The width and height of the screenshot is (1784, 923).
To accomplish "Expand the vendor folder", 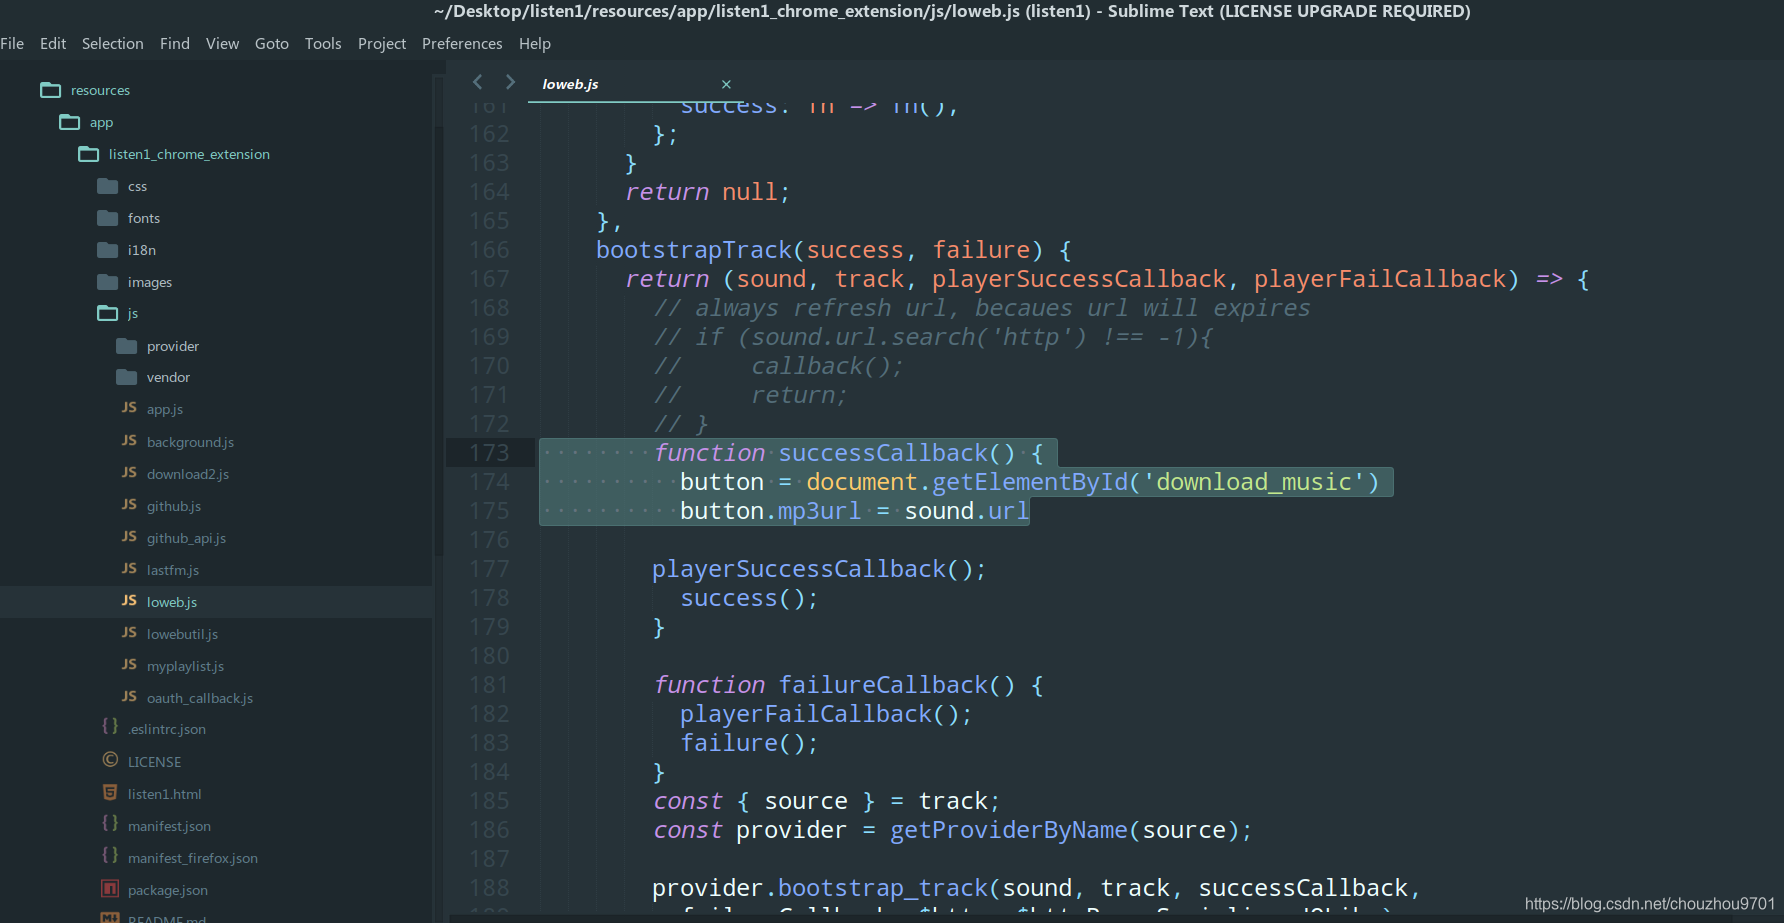I will pos(126,377).
